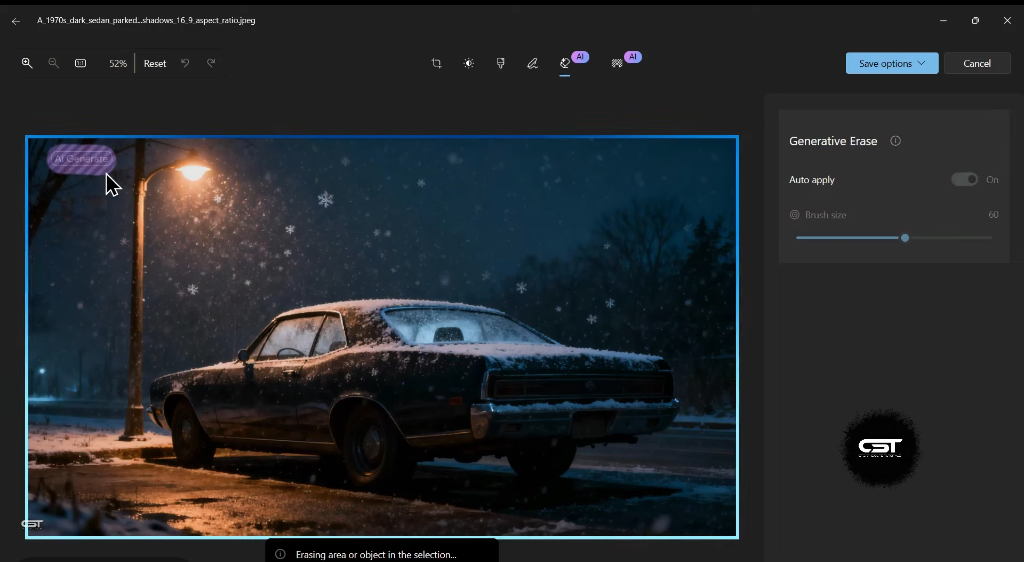Click the AI Generate brushed selection area
The height and width of the screenshot is (562, 1024).
81,159
